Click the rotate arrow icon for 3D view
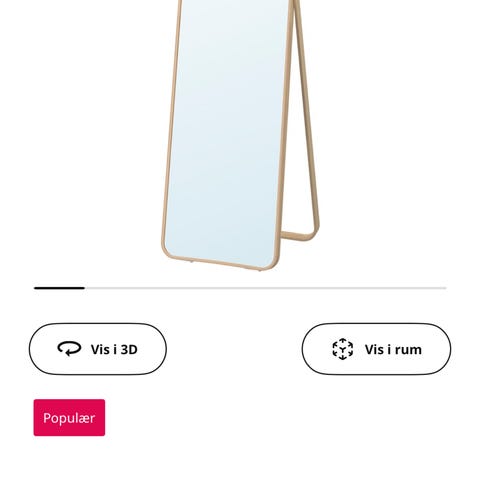480x480 pixels. coord(69,349)
